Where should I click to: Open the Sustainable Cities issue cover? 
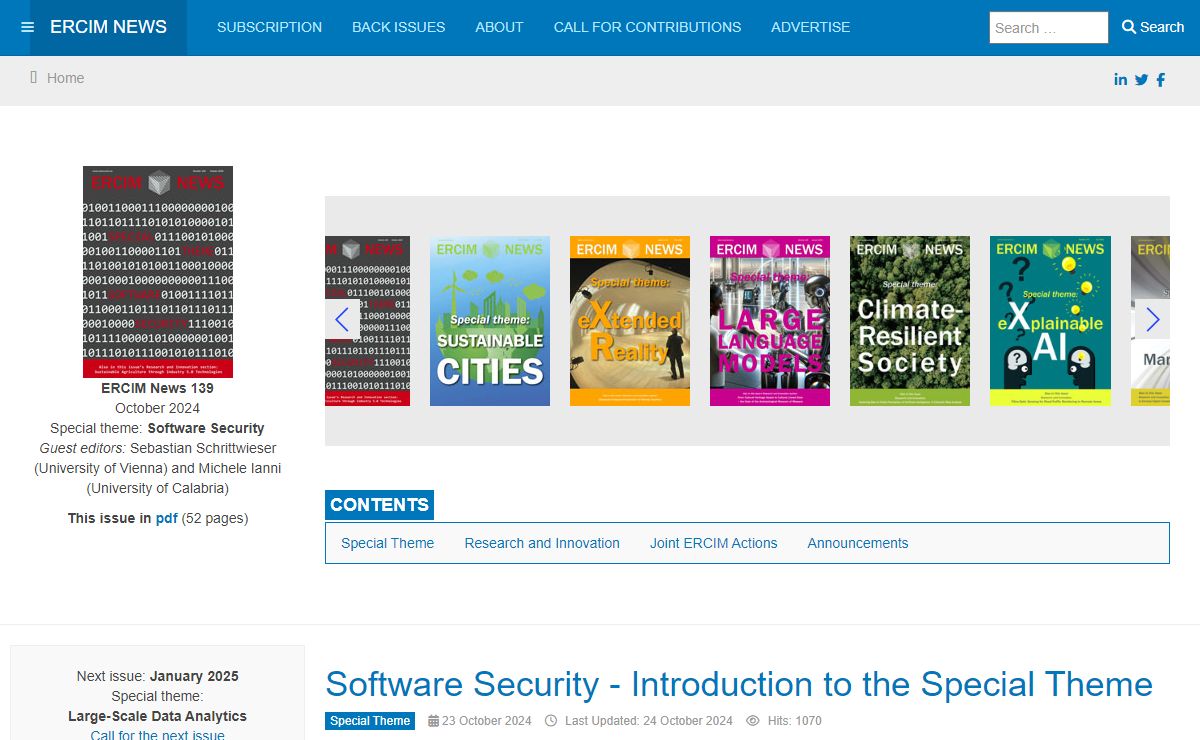pyautogui.click(x=490, y=321)
